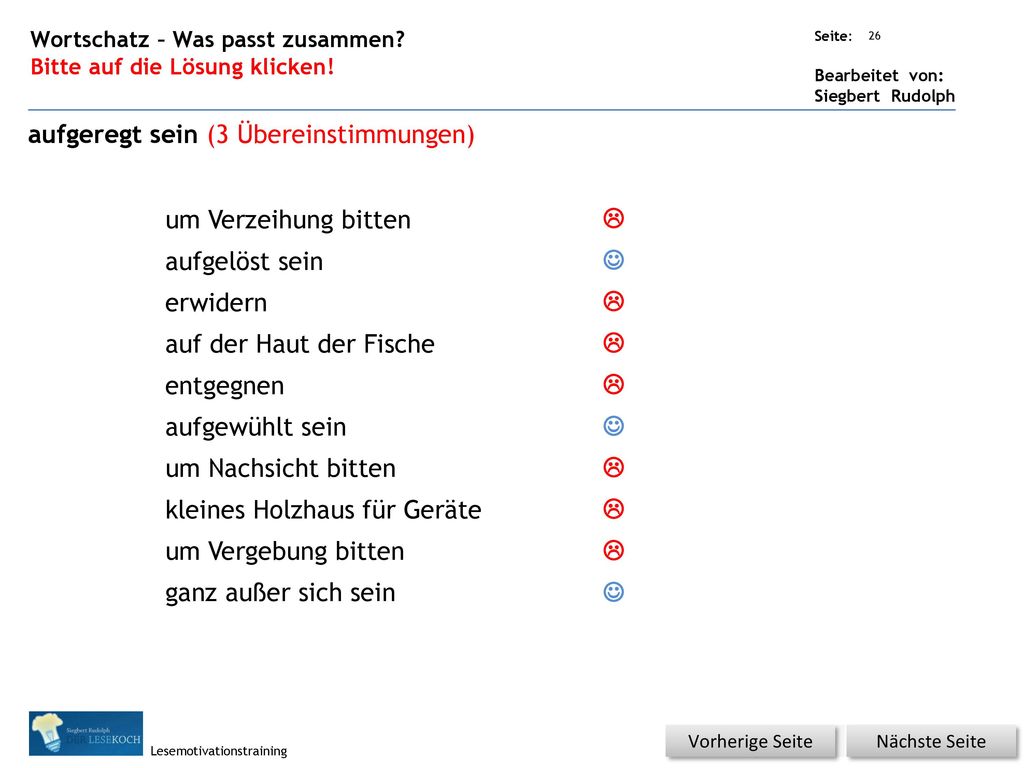Screen dimensions: 1024x768
Task: Click the smiley next to 'aufgelöst sein'
Action: click(613, 260)
